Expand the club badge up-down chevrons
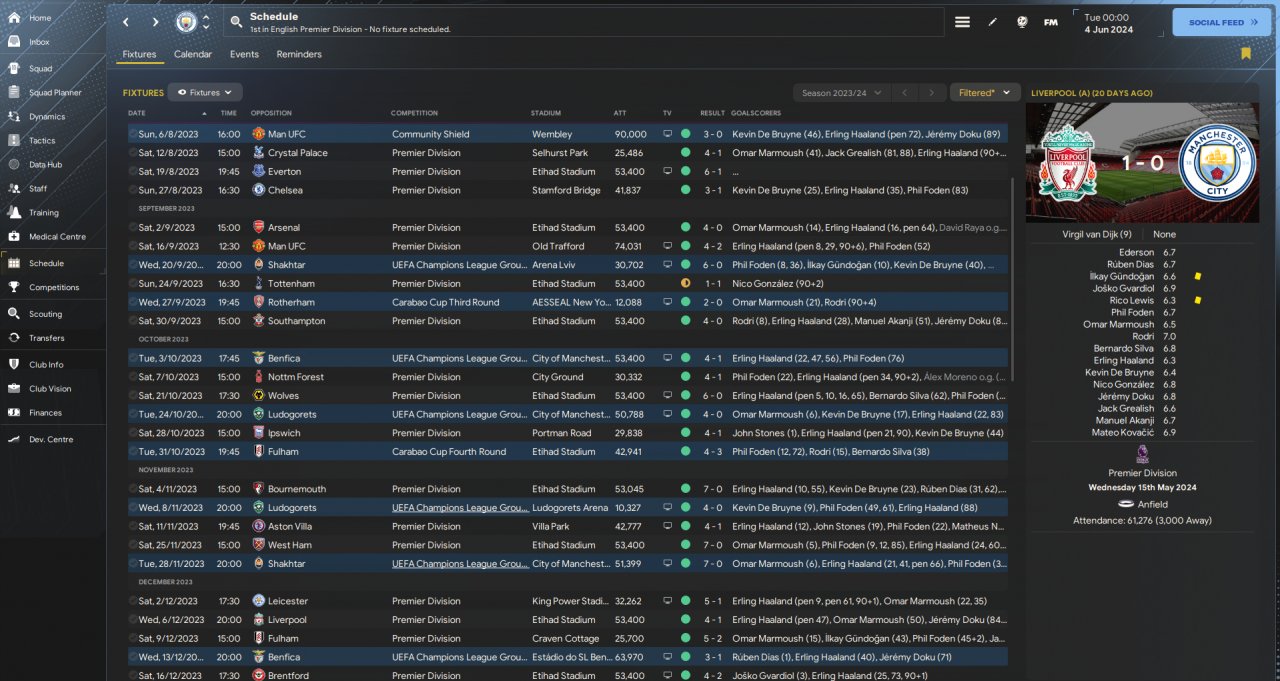 tap(206, 22)
